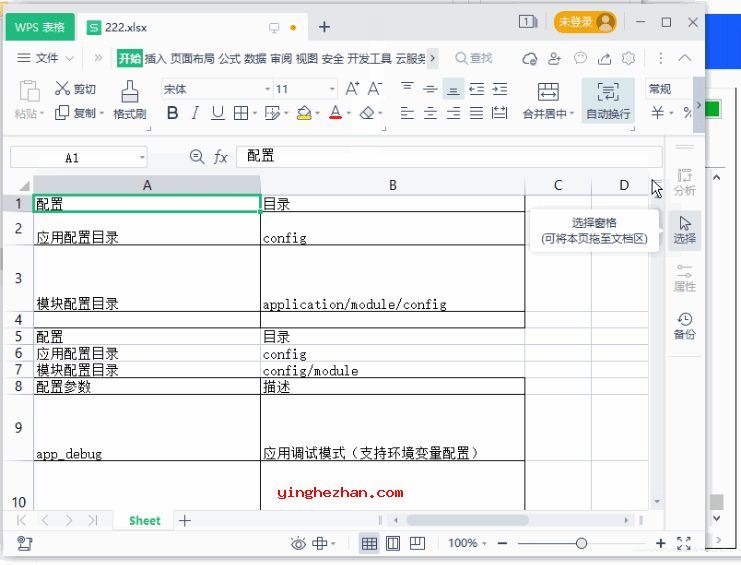Select the Sheet tab

click(145, 521)
